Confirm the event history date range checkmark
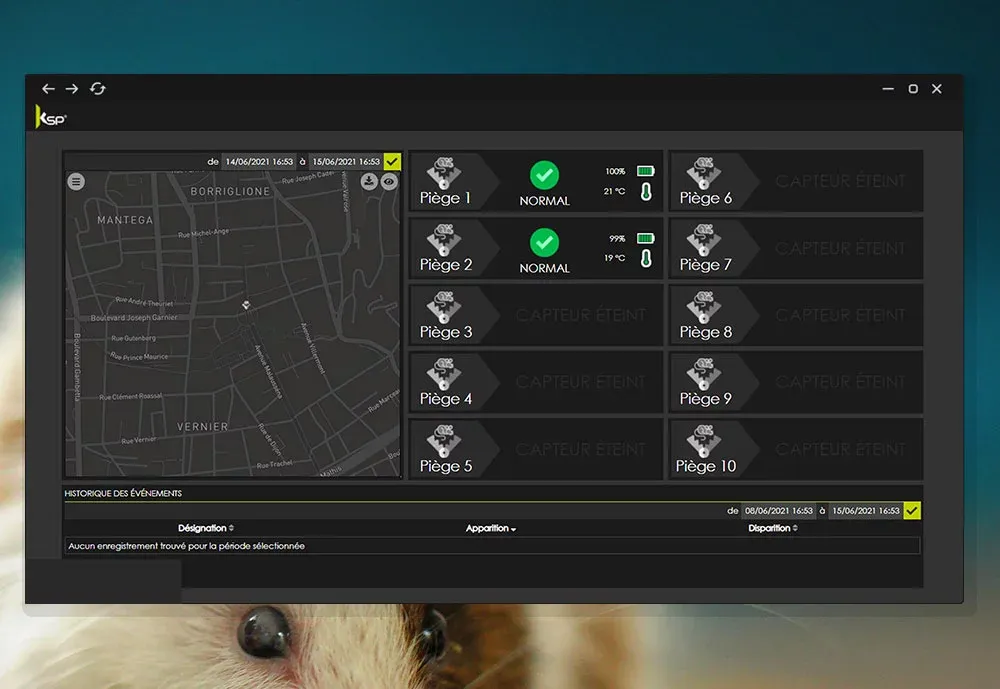This screenshot has width=1000, height=689. 912,511
